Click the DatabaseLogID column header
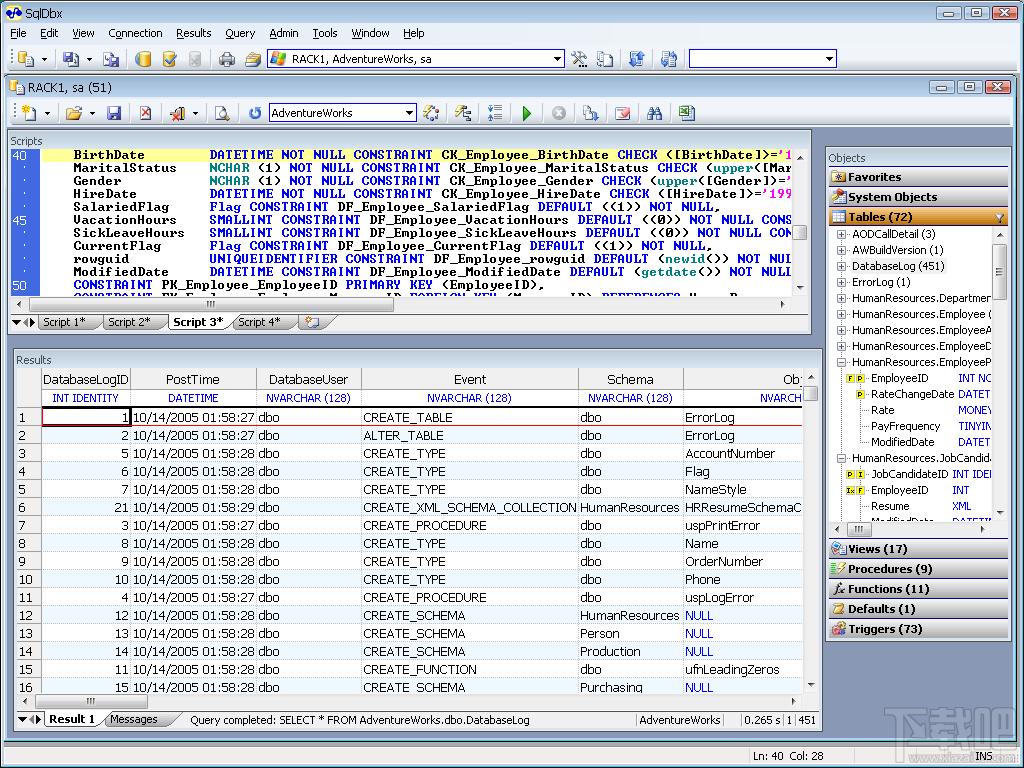Image resolution: width=1024 pixels, height=768 pixels. point(86,380)
